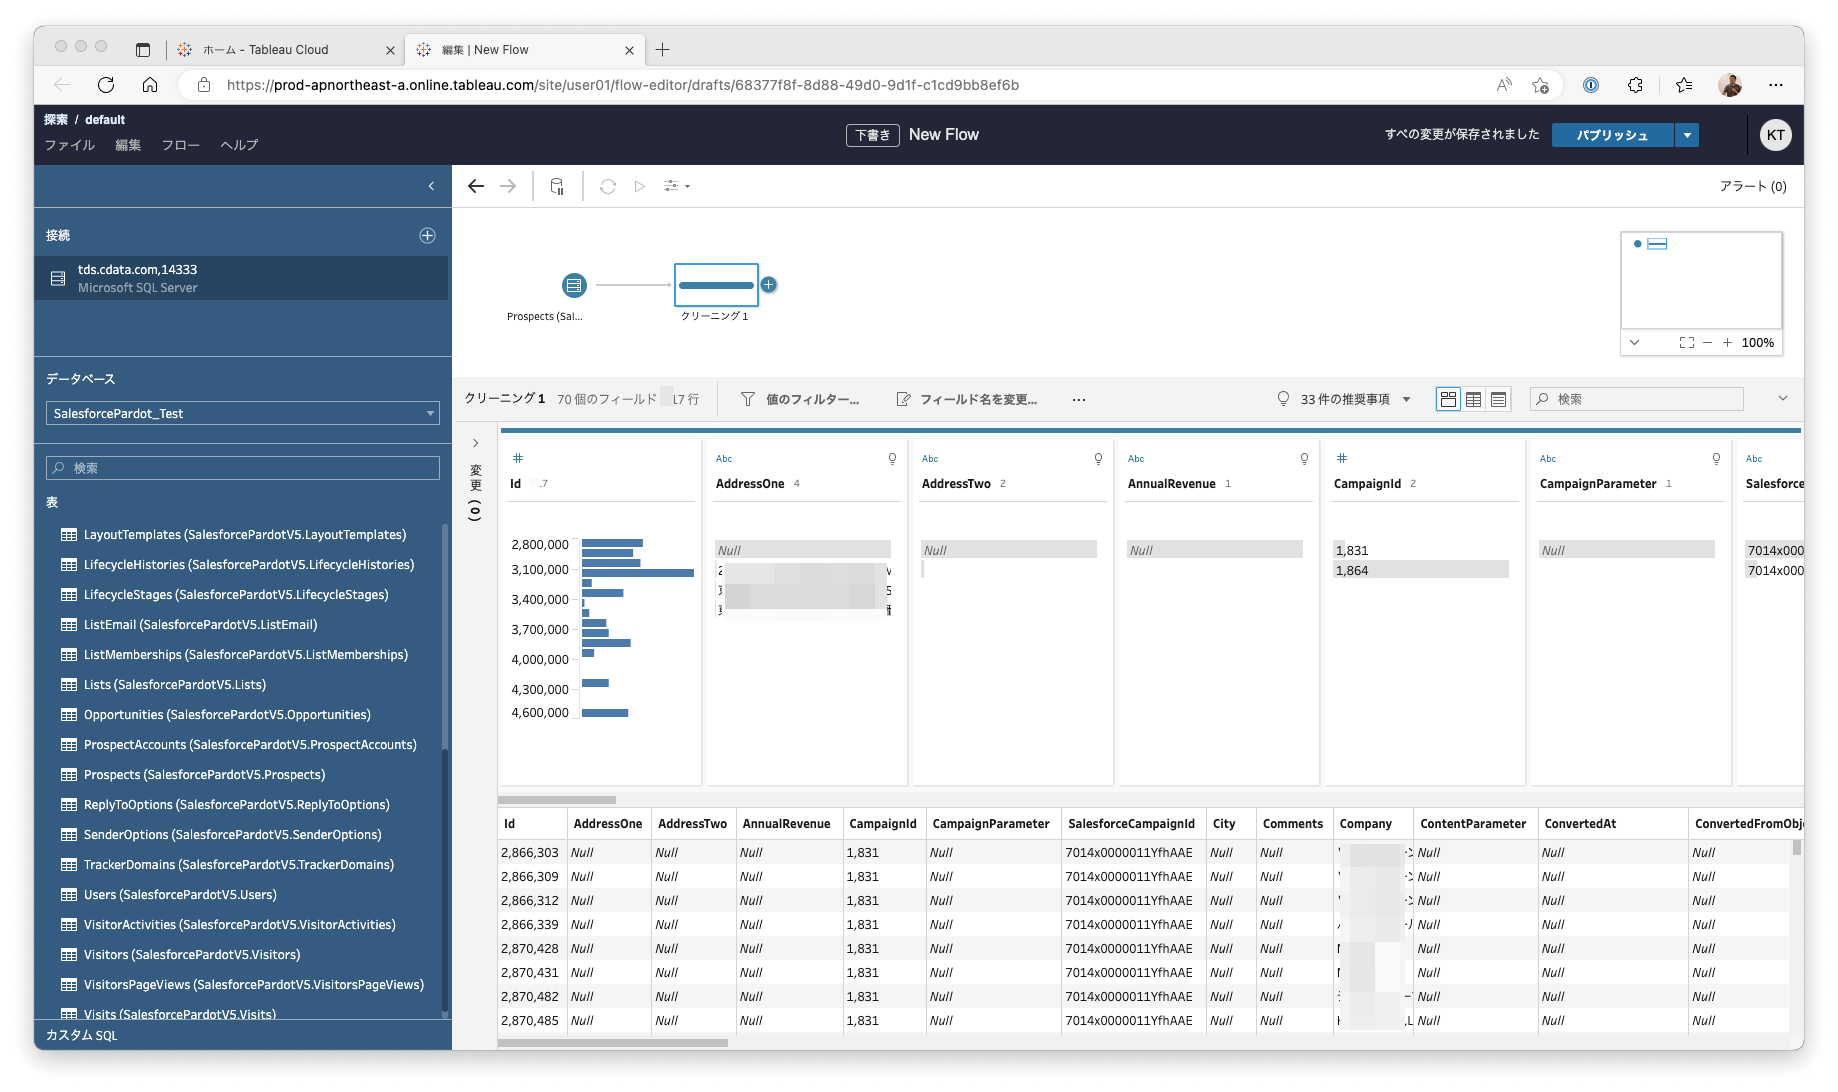Click the 探索 breadcrumb link
This screenshot has width=1838, height=1092.
56,120
